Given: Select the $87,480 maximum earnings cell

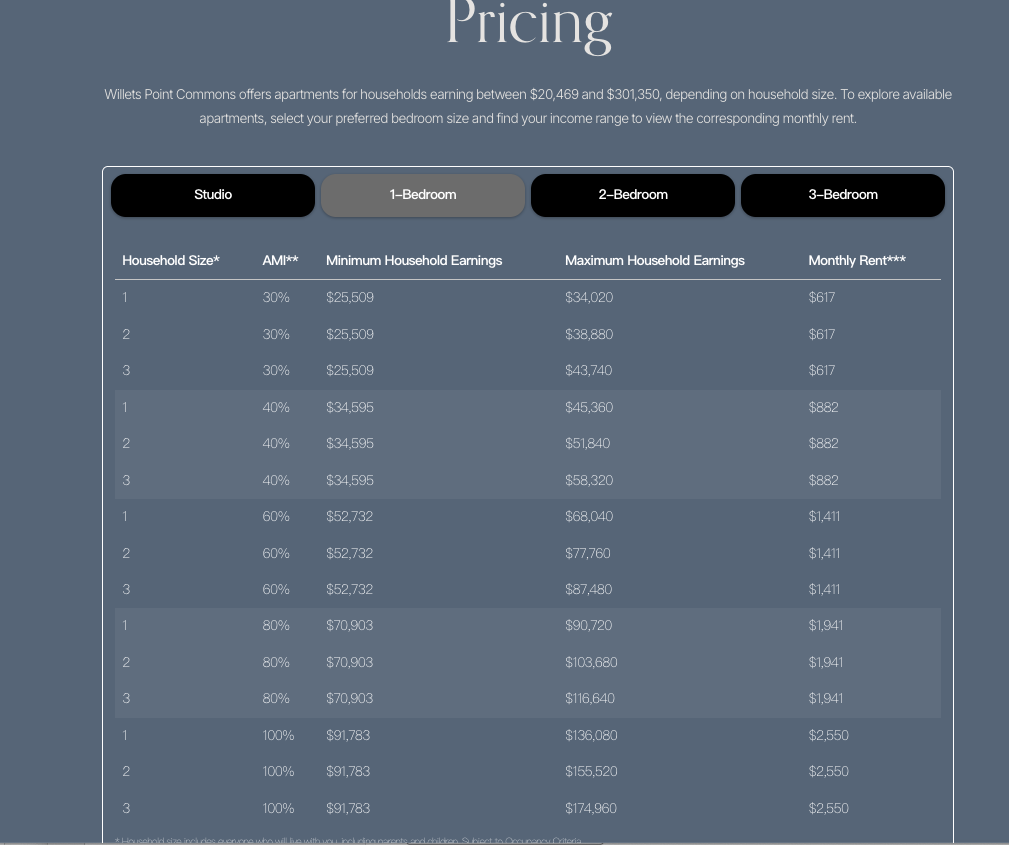Looking at the screenshot, I should 589,589.
